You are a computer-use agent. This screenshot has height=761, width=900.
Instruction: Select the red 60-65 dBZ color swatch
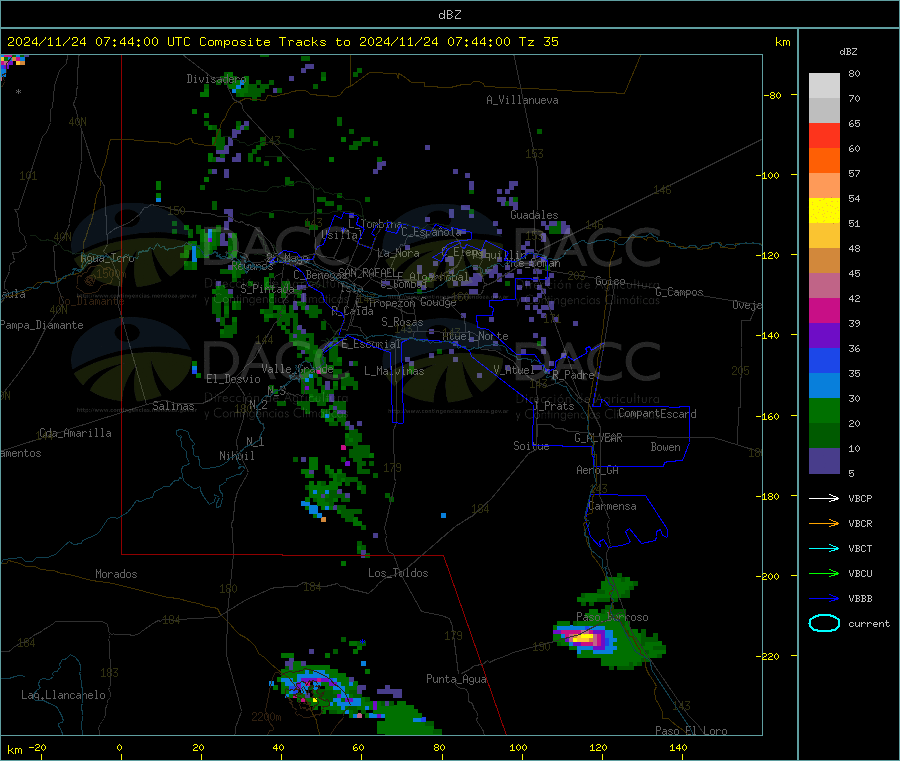point(824,135)
